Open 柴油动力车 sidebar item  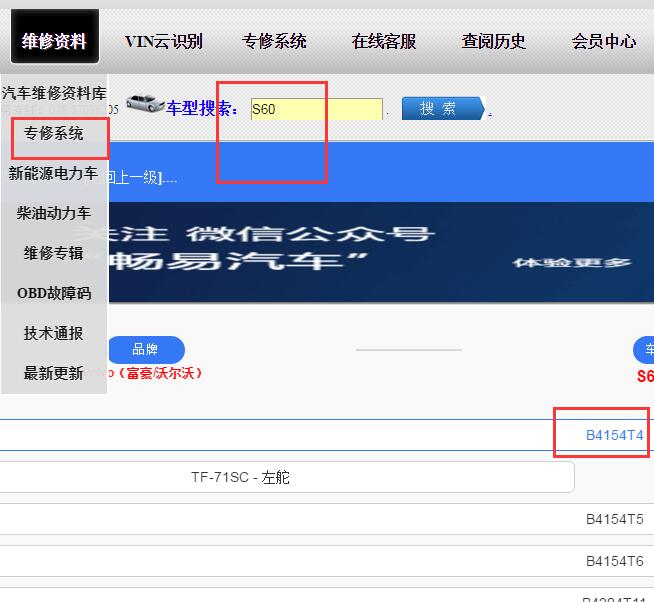click(53, 213)
